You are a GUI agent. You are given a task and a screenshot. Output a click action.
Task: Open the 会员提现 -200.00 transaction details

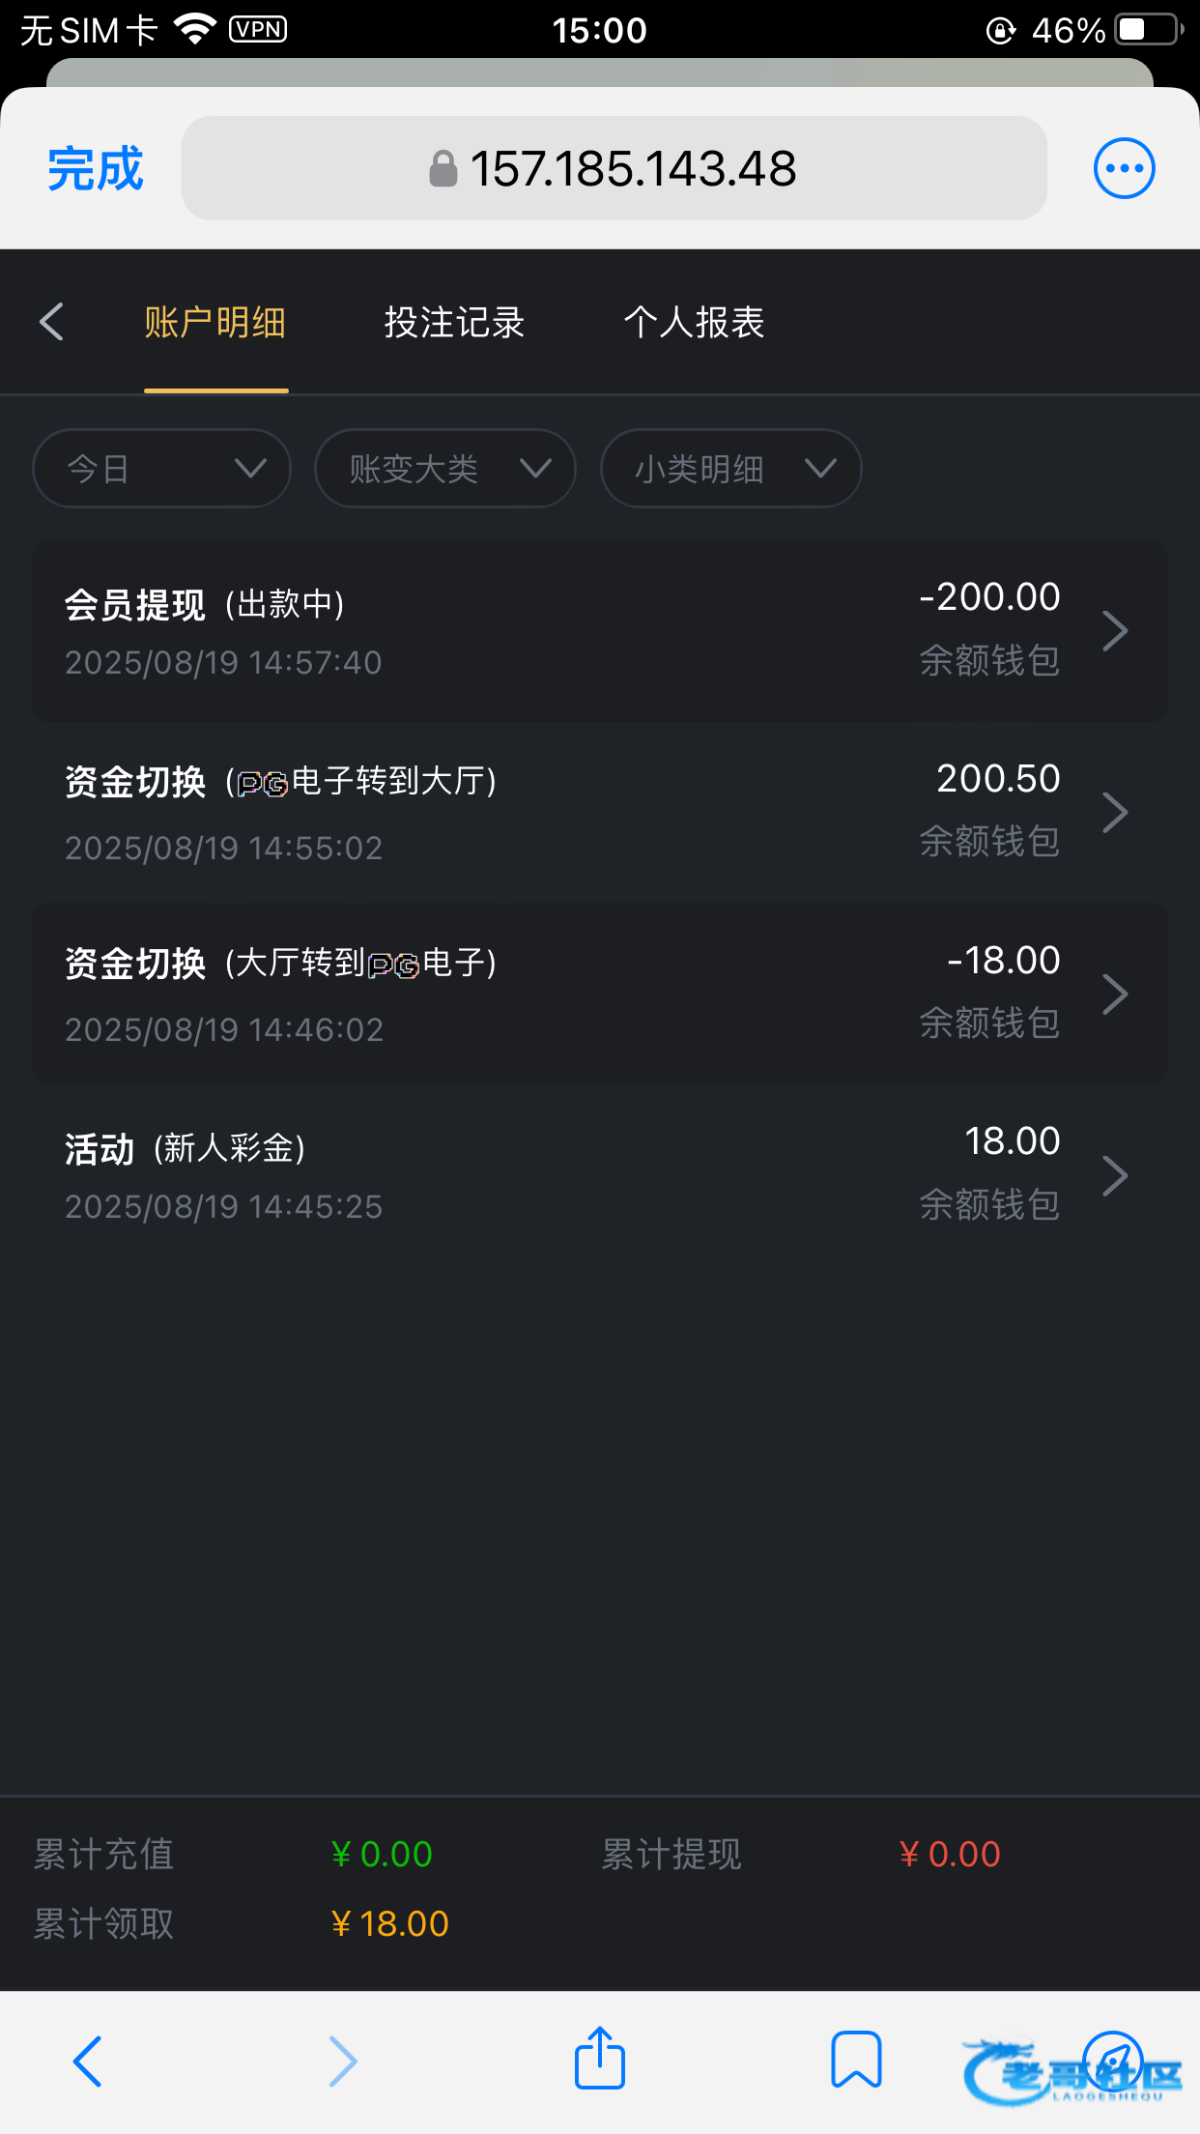(600, 631)
